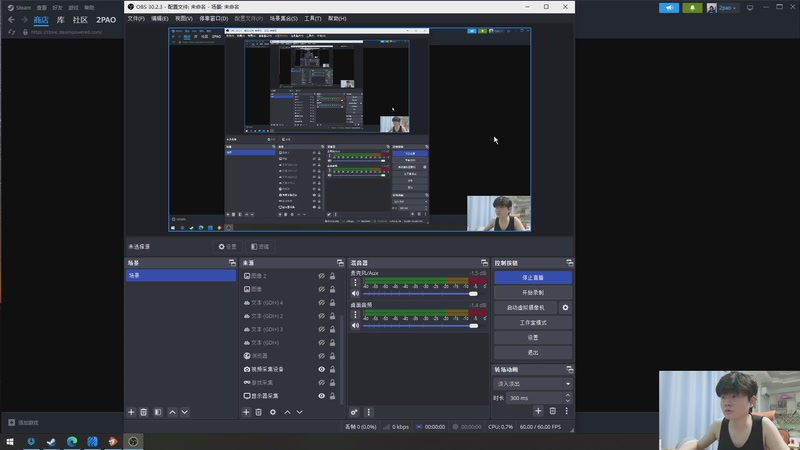Open Steam from the taskbar

(51, 442)
